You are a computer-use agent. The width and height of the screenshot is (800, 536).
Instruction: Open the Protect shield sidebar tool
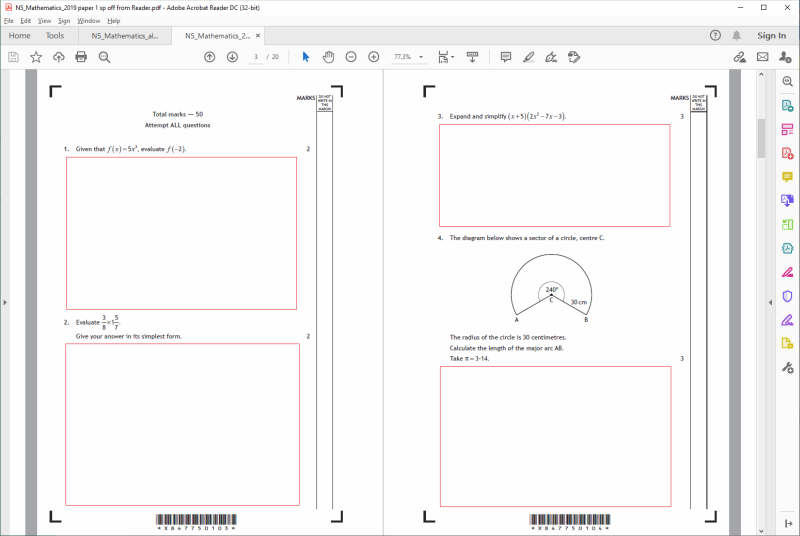(787, 296)
